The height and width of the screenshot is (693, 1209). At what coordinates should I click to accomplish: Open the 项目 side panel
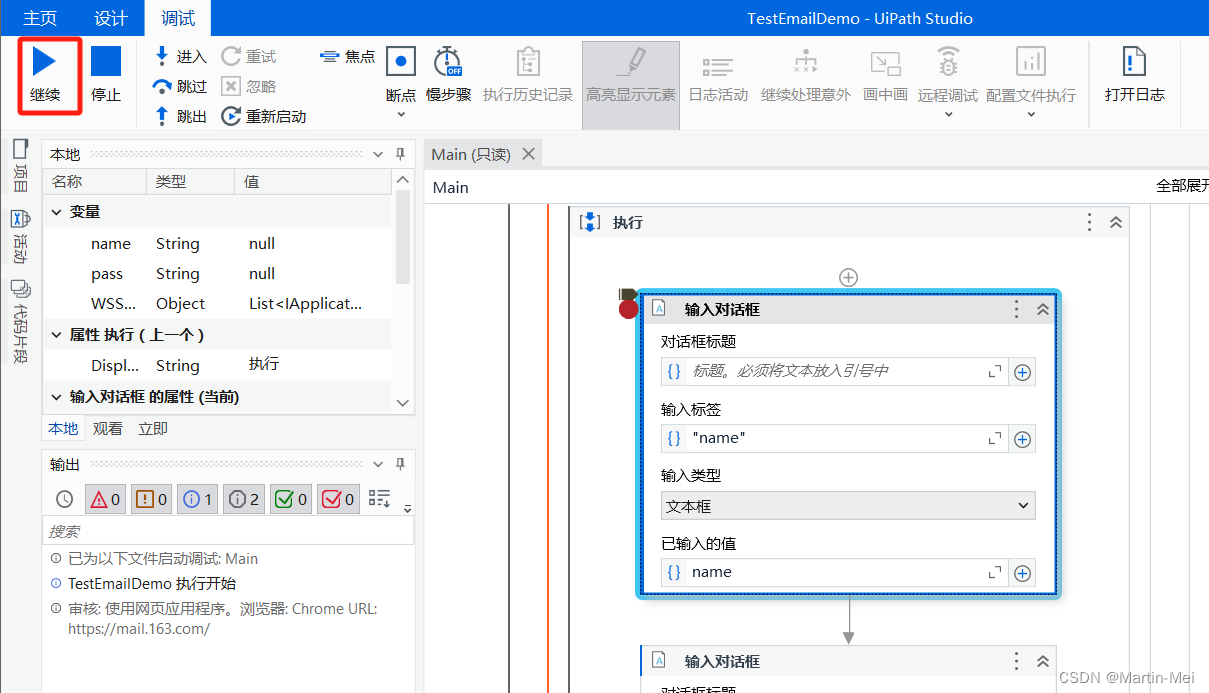[x=20, y=165]
